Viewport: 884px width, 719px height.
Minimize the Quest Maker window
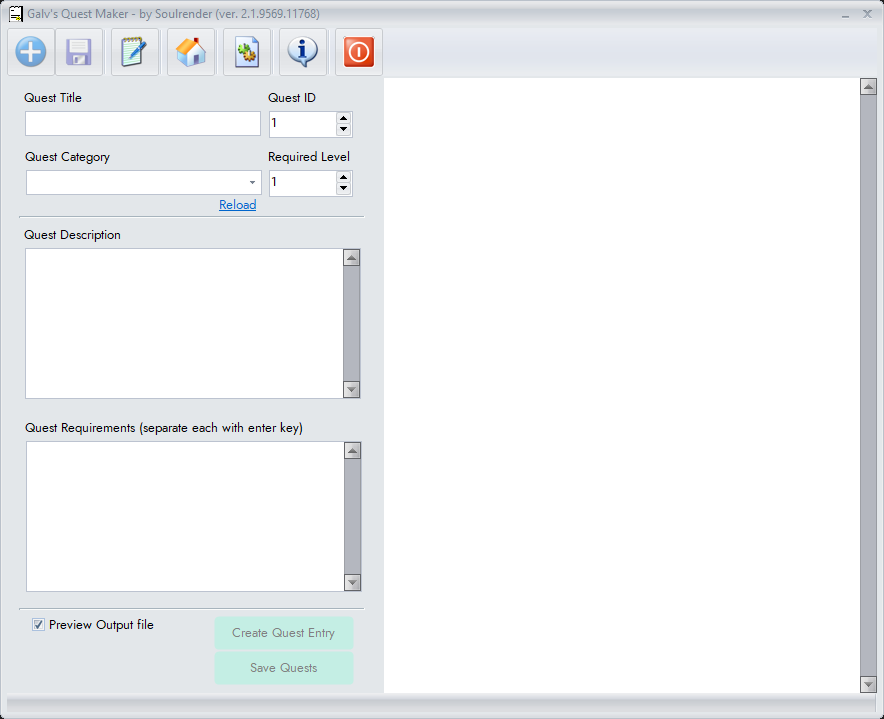click(x=845, y=14)
